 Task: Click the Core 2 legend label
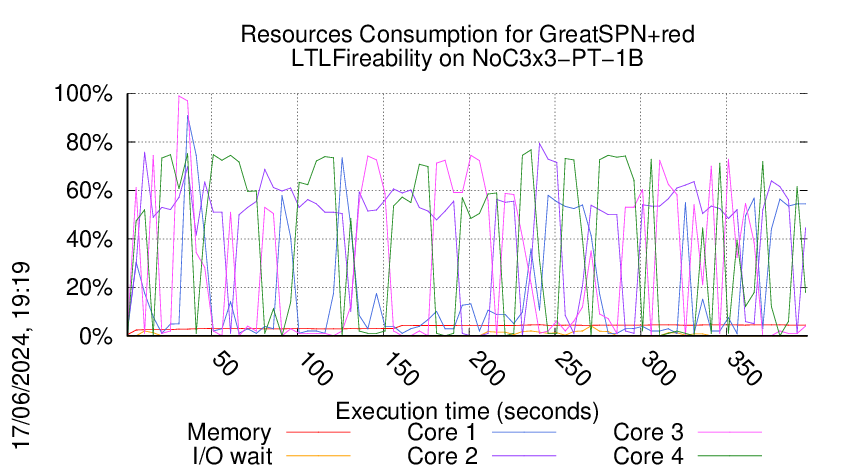(x=442, y=456)
